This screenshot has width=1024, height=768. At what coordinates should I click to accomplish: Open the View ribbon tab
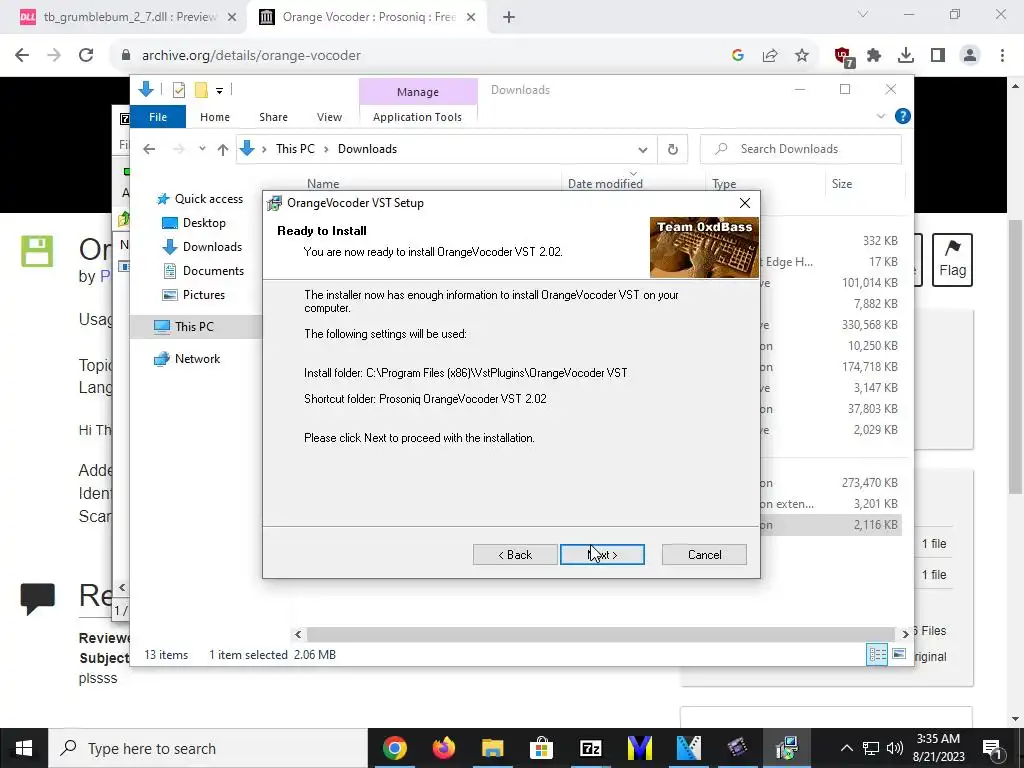point(329,117)
